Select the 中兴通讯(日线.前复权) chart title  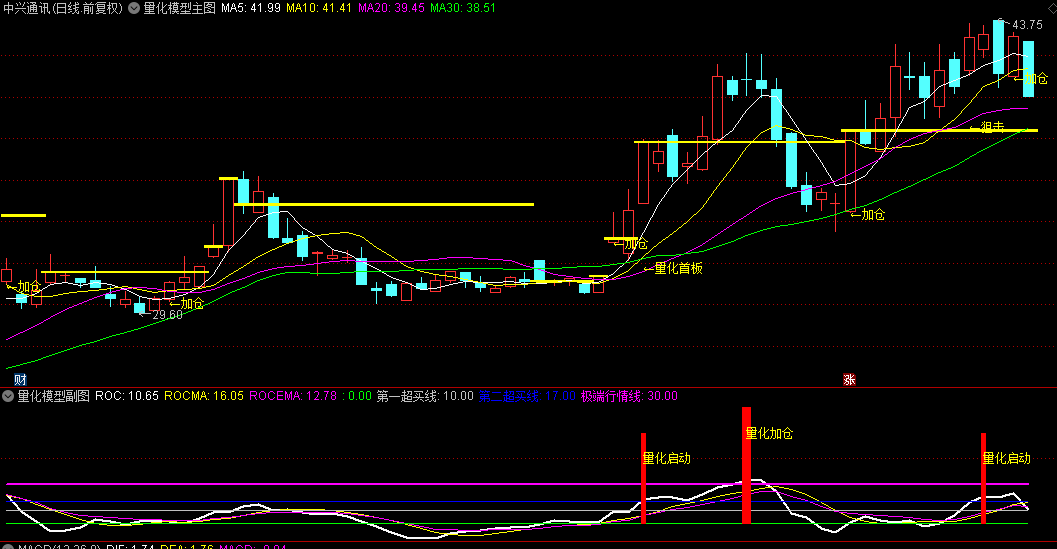pos(63,8)
